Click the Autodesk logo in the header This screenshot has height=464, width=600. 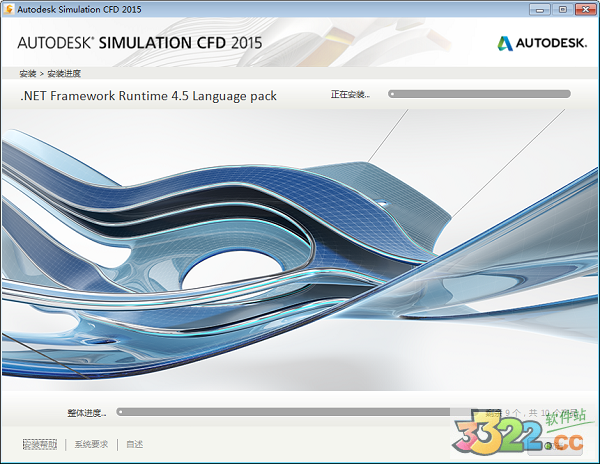click(x=505, y=43)
